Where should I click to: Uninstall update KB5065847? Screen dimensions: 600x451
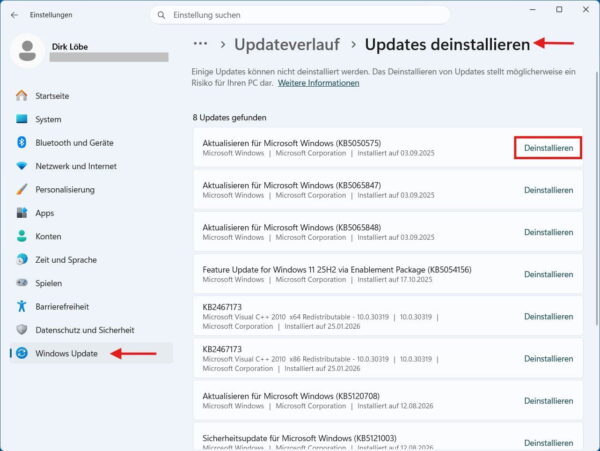pyautogui.click(x=548, y=190)
